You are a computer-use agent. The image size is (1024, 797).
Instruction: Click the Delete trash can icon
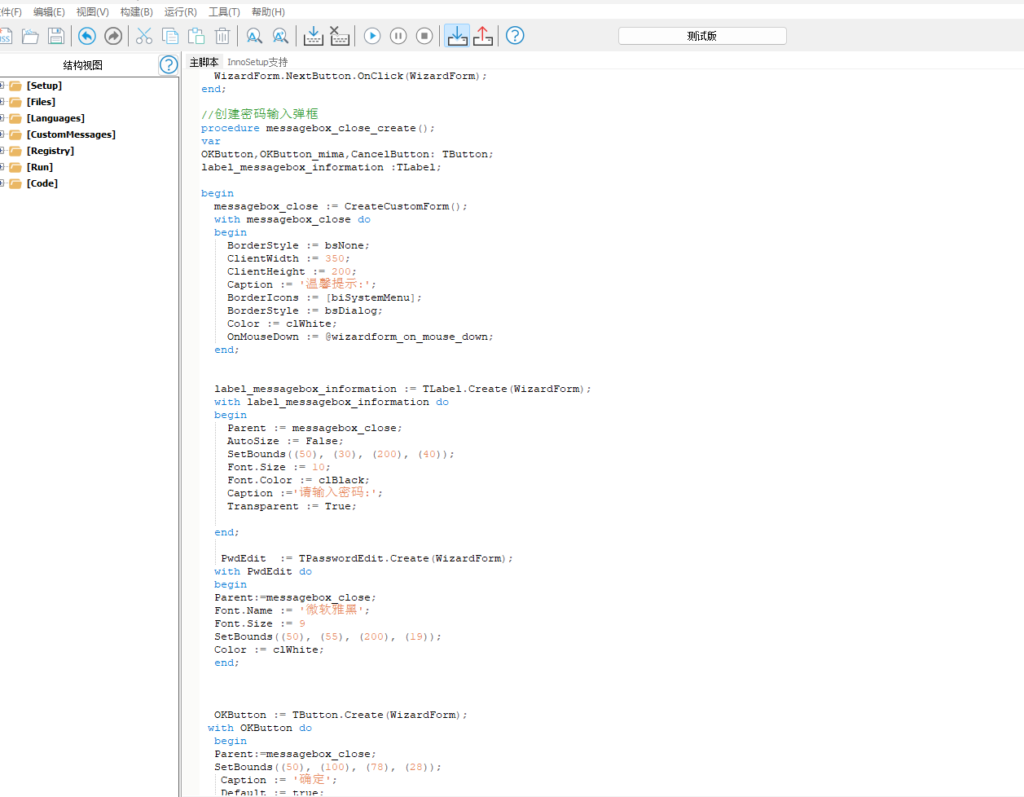[222, 36]
